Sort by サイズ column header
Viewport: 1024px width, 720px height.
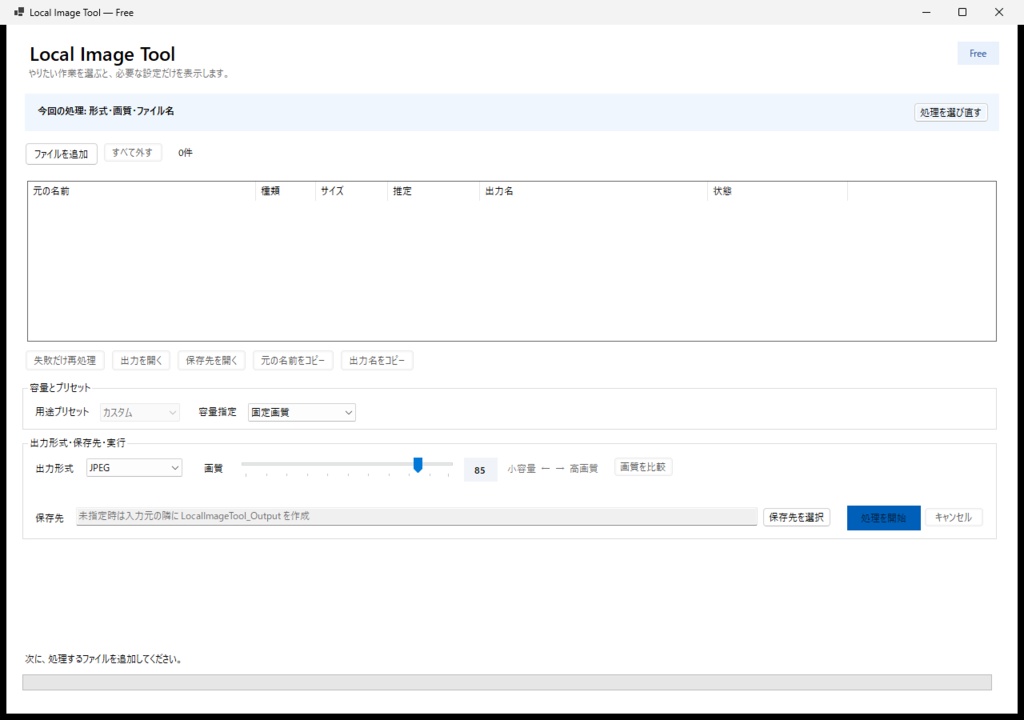351,191
